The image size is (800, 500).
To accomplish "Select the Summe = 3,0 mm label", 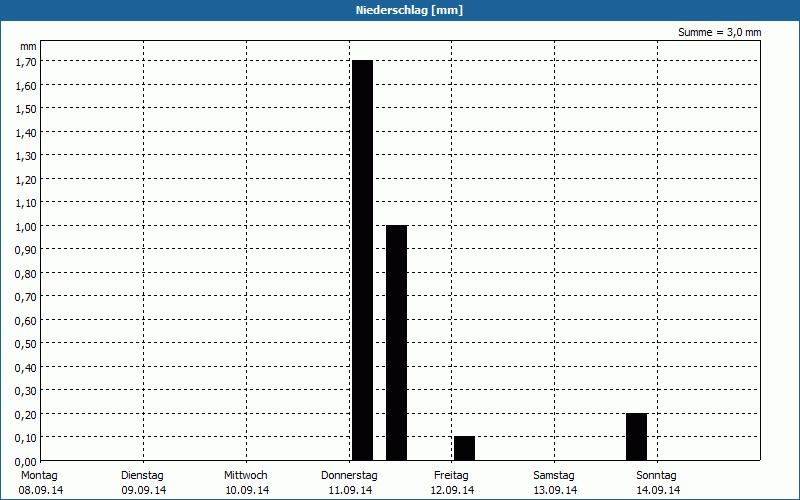I will (719, 32).
